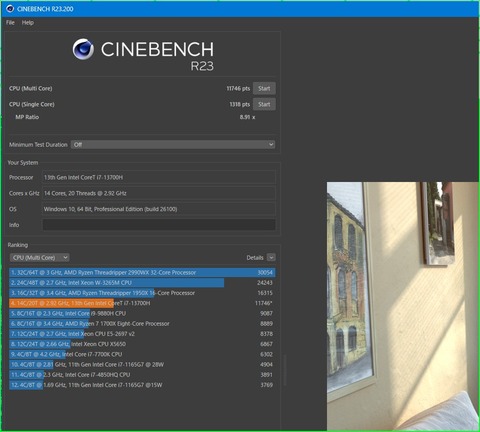Select ranking row 5 Core i9-9880H
This screenshot has height=432, width=480.
pos(142,313)
